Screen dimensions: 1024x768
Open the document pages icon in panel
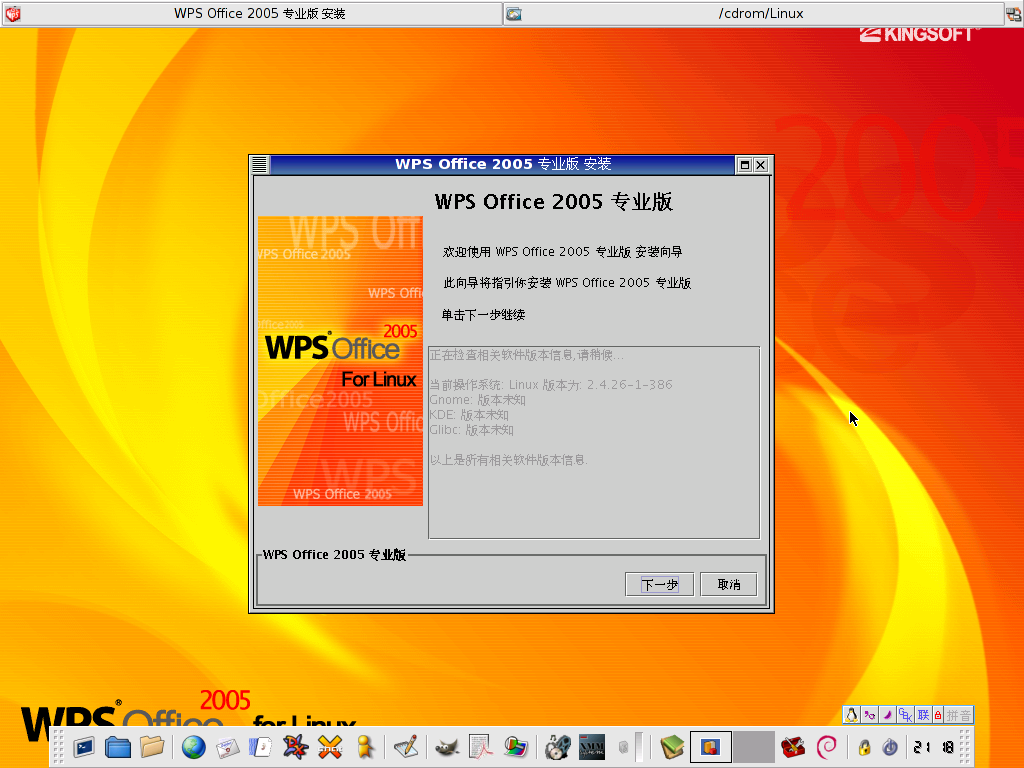click(x=261, y=746)
